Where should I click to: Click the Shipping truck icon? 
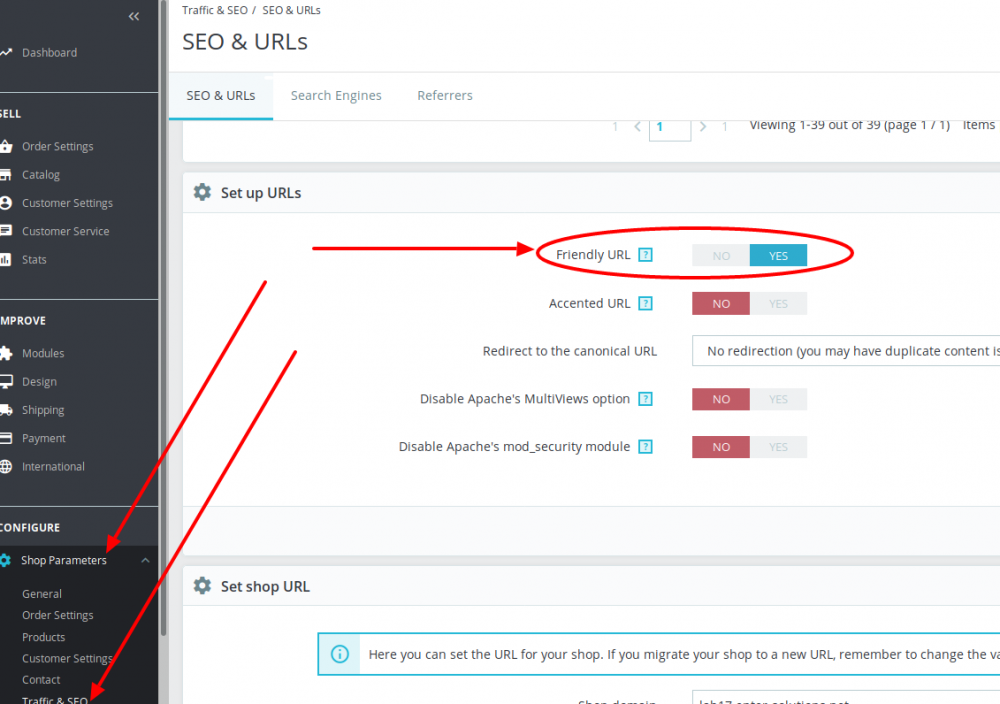coord(6,410)
